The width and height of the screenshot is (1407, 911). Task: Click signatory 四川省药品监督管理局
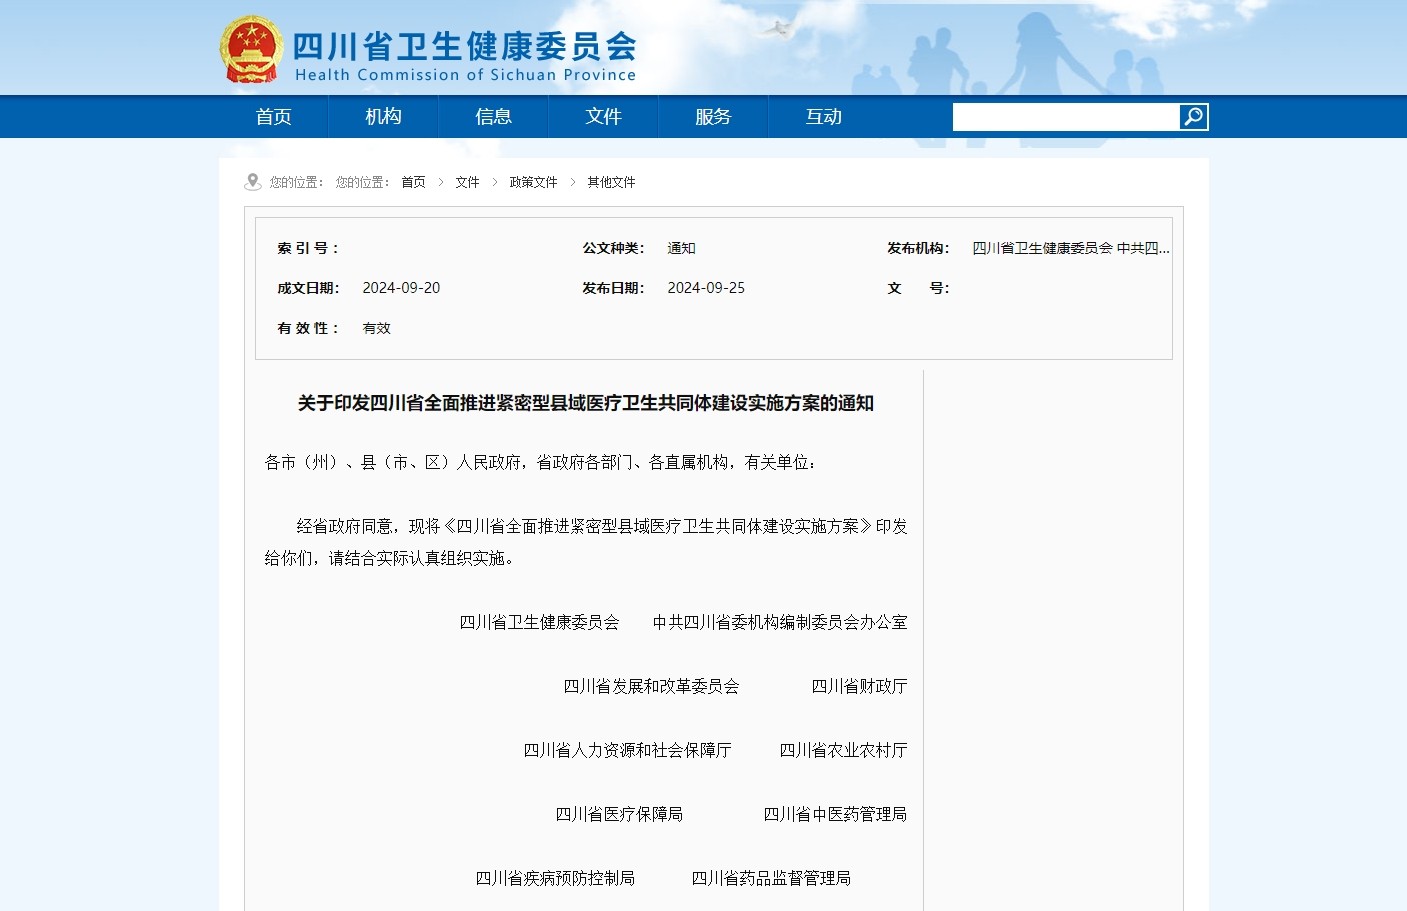coord(771,878)
